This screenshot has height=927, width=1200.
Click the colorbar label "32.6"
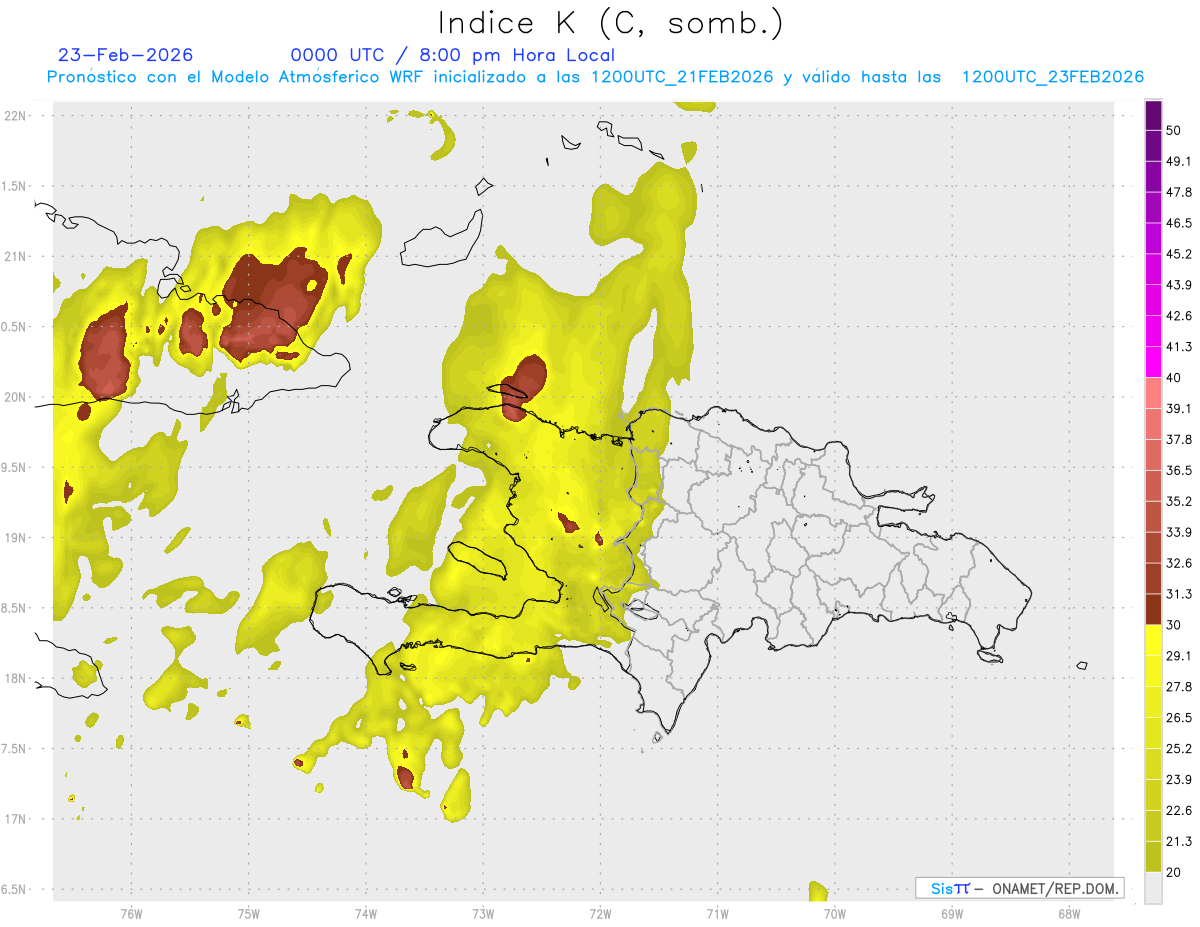point(1179,563)
